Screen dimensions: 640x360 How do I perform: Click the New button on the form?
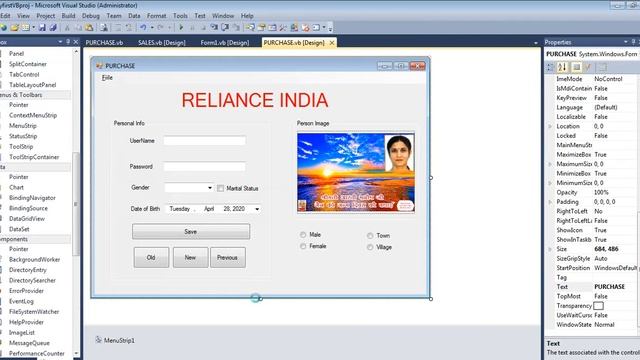point(190,258)
